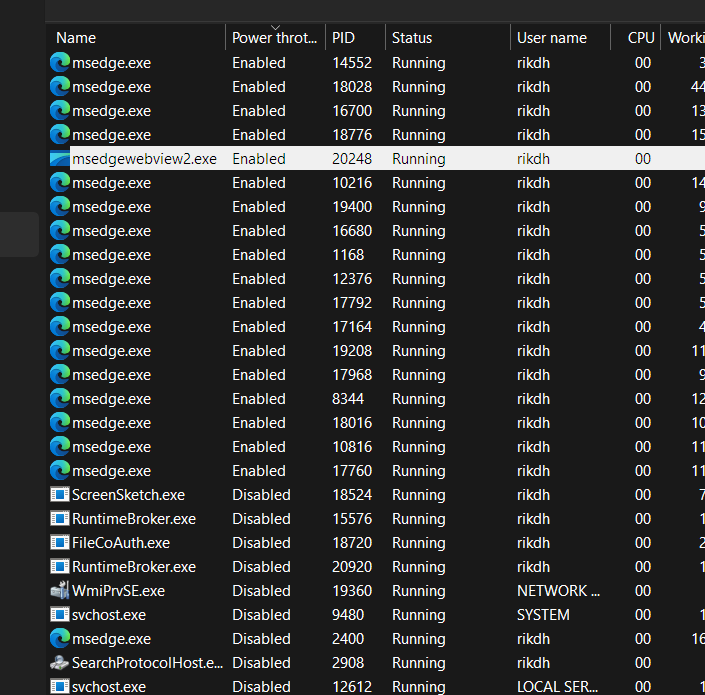Click Enabled throttling cell for msedgewebview2.exe

[x=259, y=159]
